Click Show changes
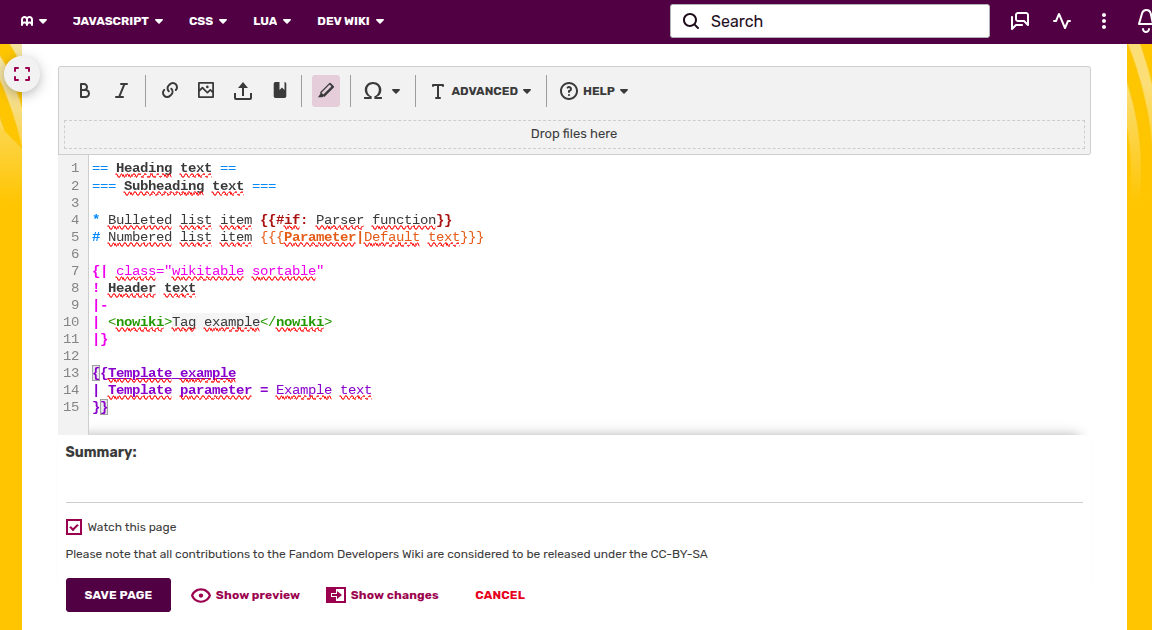Screen dimensions: 1152x630 click(382, 594)
